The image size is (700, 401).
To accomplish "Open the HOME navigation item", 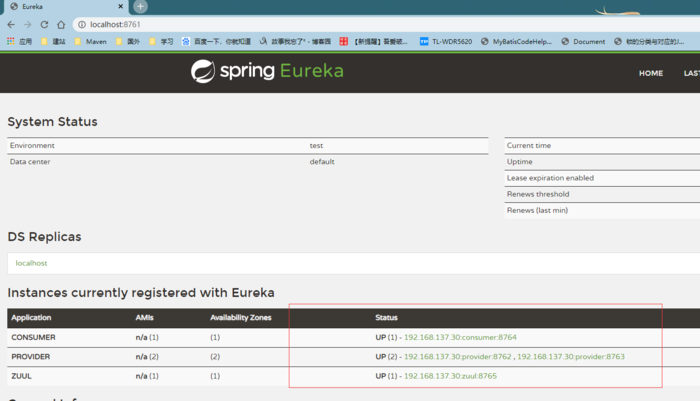I will click(651, 73).
